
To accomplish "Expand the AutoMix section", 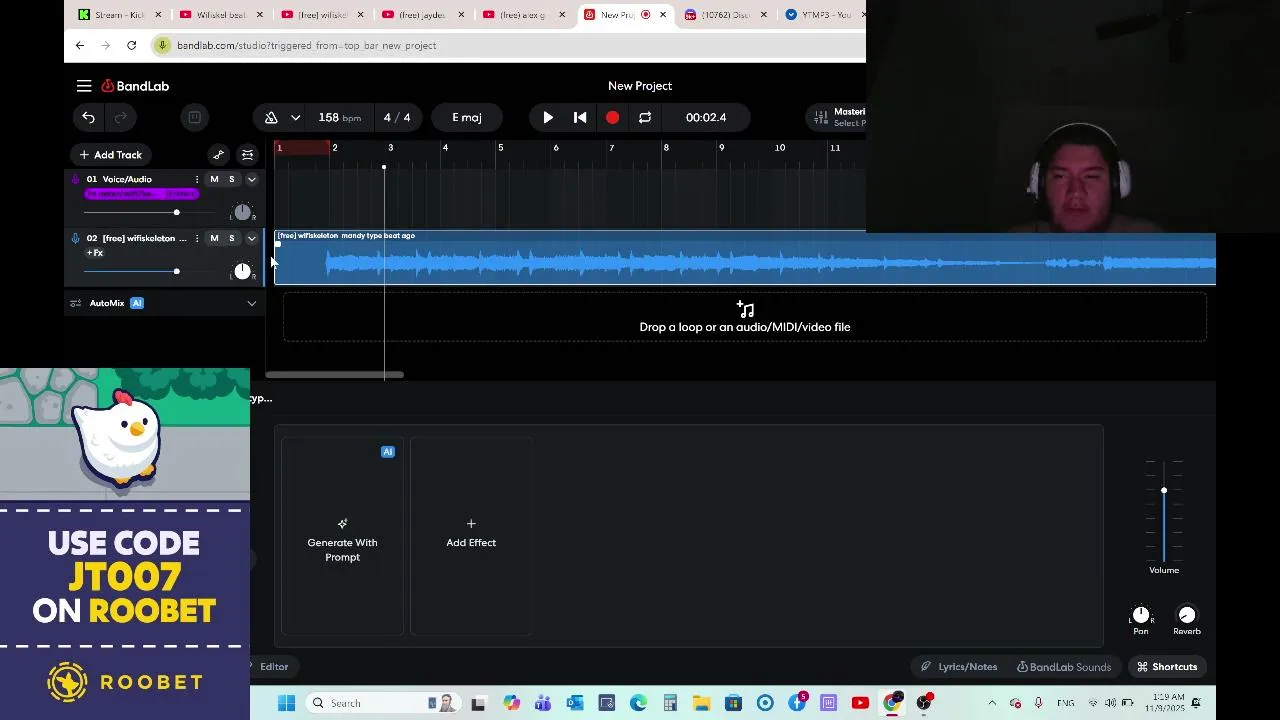I will tap(252, 303).
